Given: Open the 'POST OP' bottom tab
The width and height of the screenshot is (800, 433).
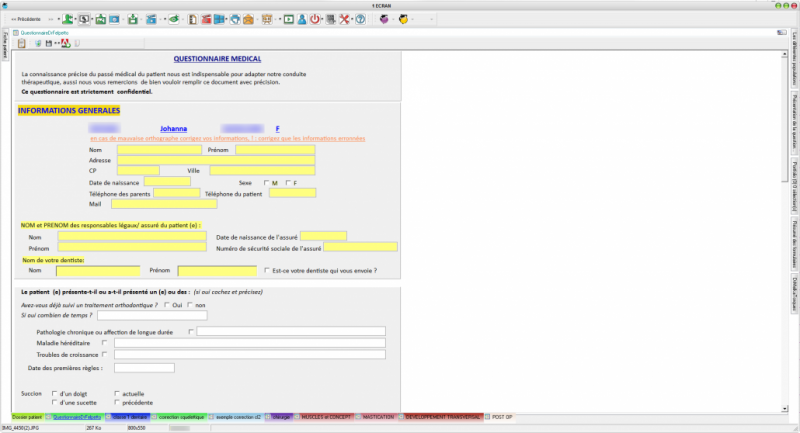Looking at the screenshot, I should tap(501, 416).
